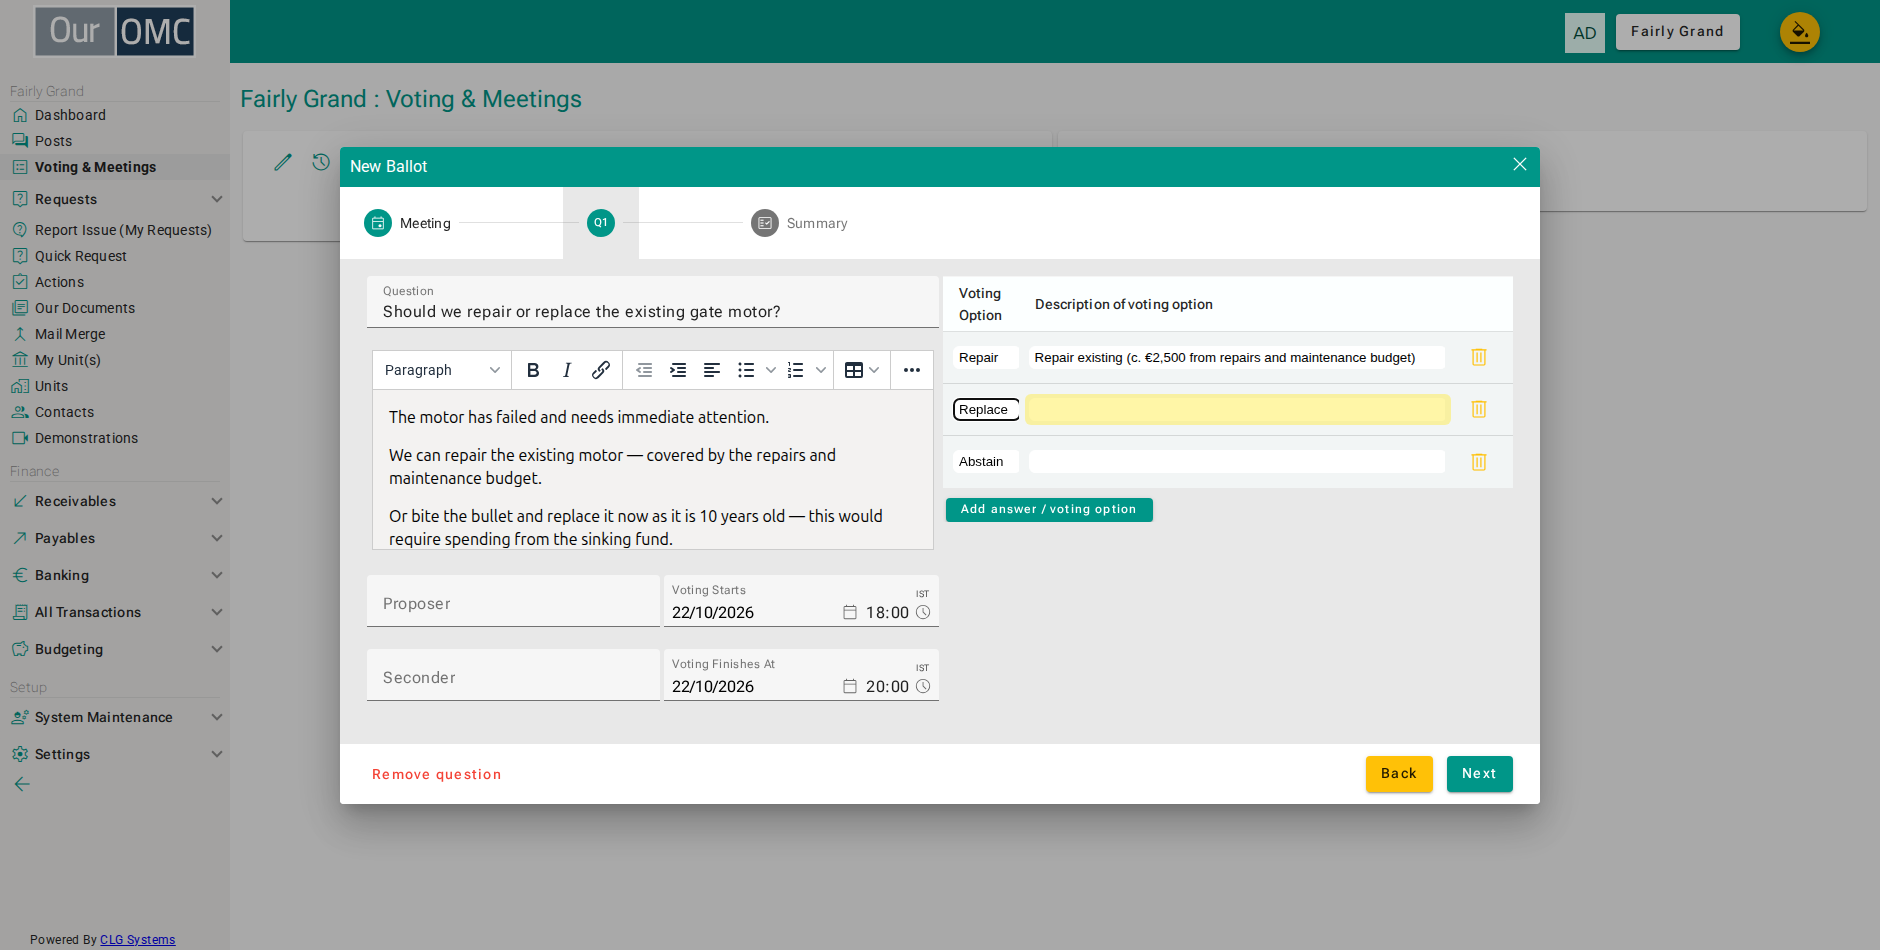The image size is (1880, 950).
Task: Click the Remove question link
Action: click(x=437, y=775)
